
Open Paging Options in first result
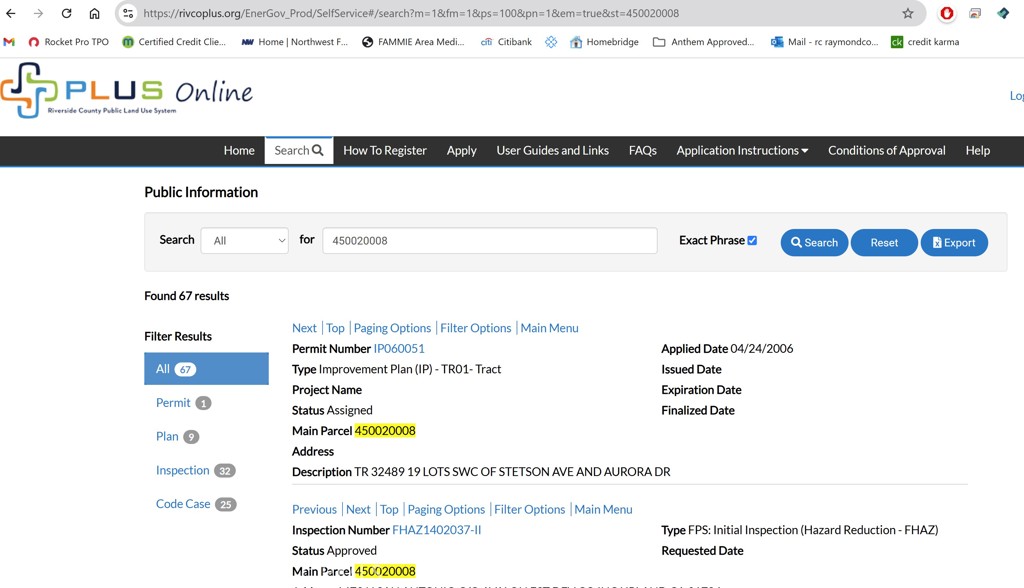(392, 328)
